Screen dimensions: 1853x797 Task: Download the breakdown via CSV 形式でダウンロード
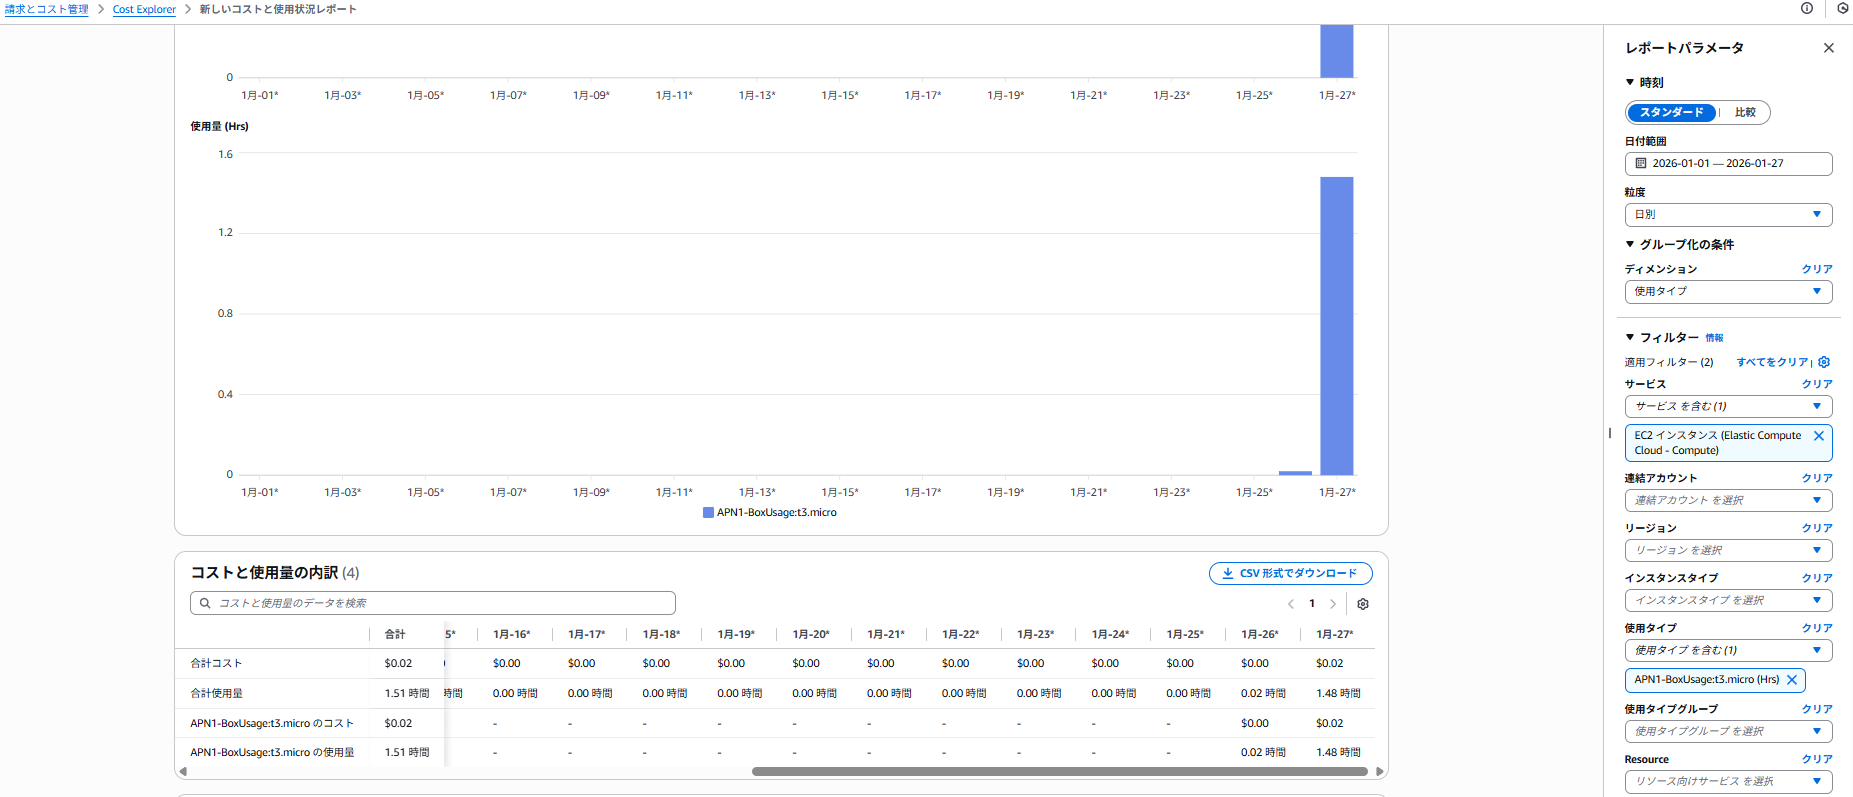click(1290, 573)
